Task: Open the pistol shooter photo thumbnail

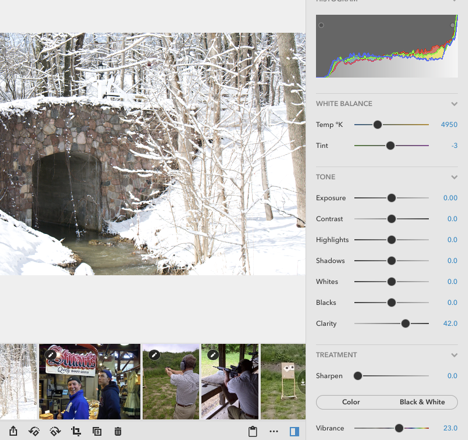Action: pos(171,382)
